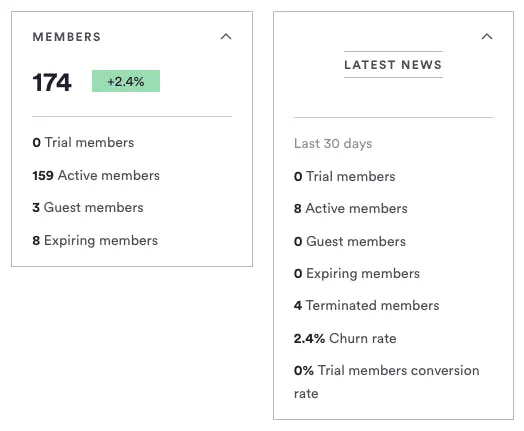The image size is (524, 431).
Task: Click the 2.4% Churn rate stat
Action: pyautogui.click(x=345, y=338)
